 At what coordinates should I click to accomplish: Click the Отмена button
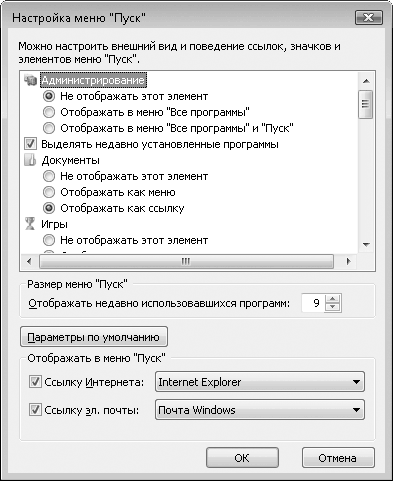tap(338, 458)
